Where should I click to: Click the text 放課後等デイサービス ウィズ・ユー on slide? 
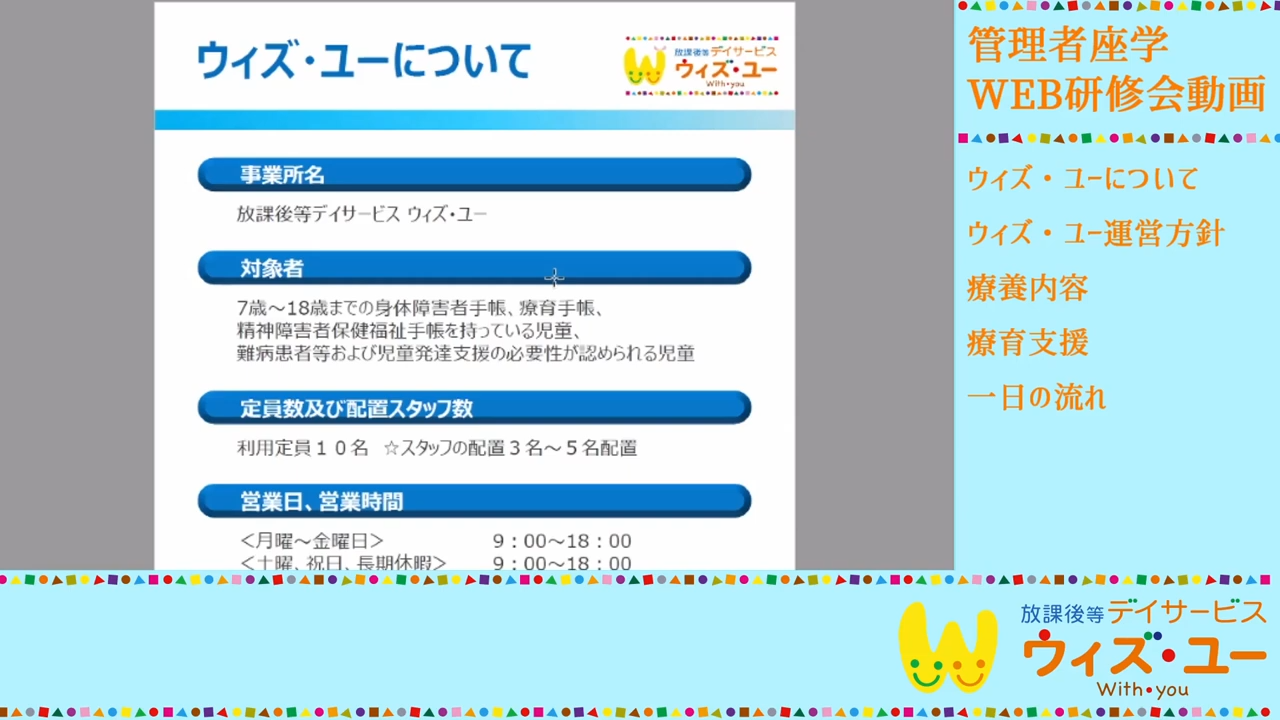(362, 213)
